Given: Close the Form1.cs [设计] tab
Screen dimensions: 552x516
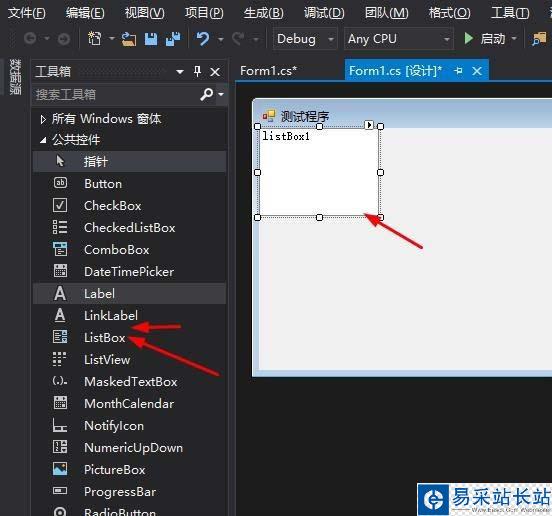Looking at the screenshot, I should coord(477,71).
